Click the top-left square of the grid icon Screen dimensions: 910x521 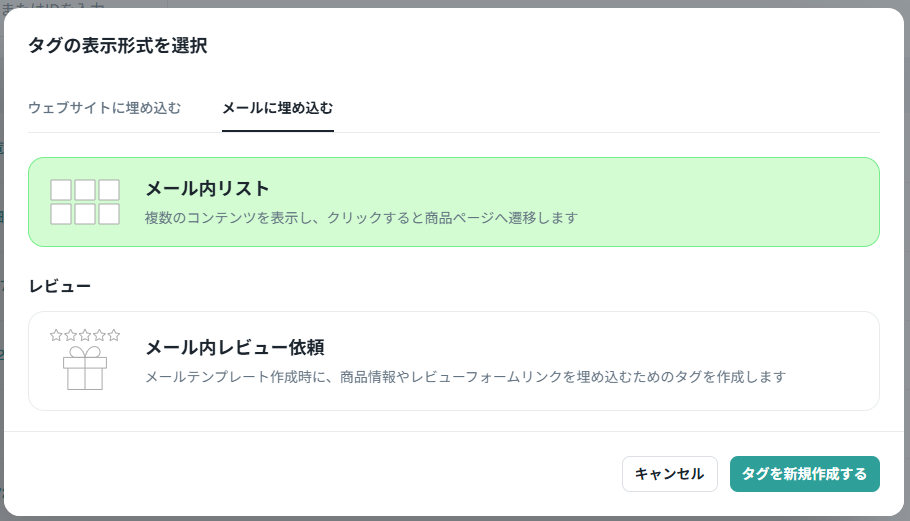(x=61, y=190)
